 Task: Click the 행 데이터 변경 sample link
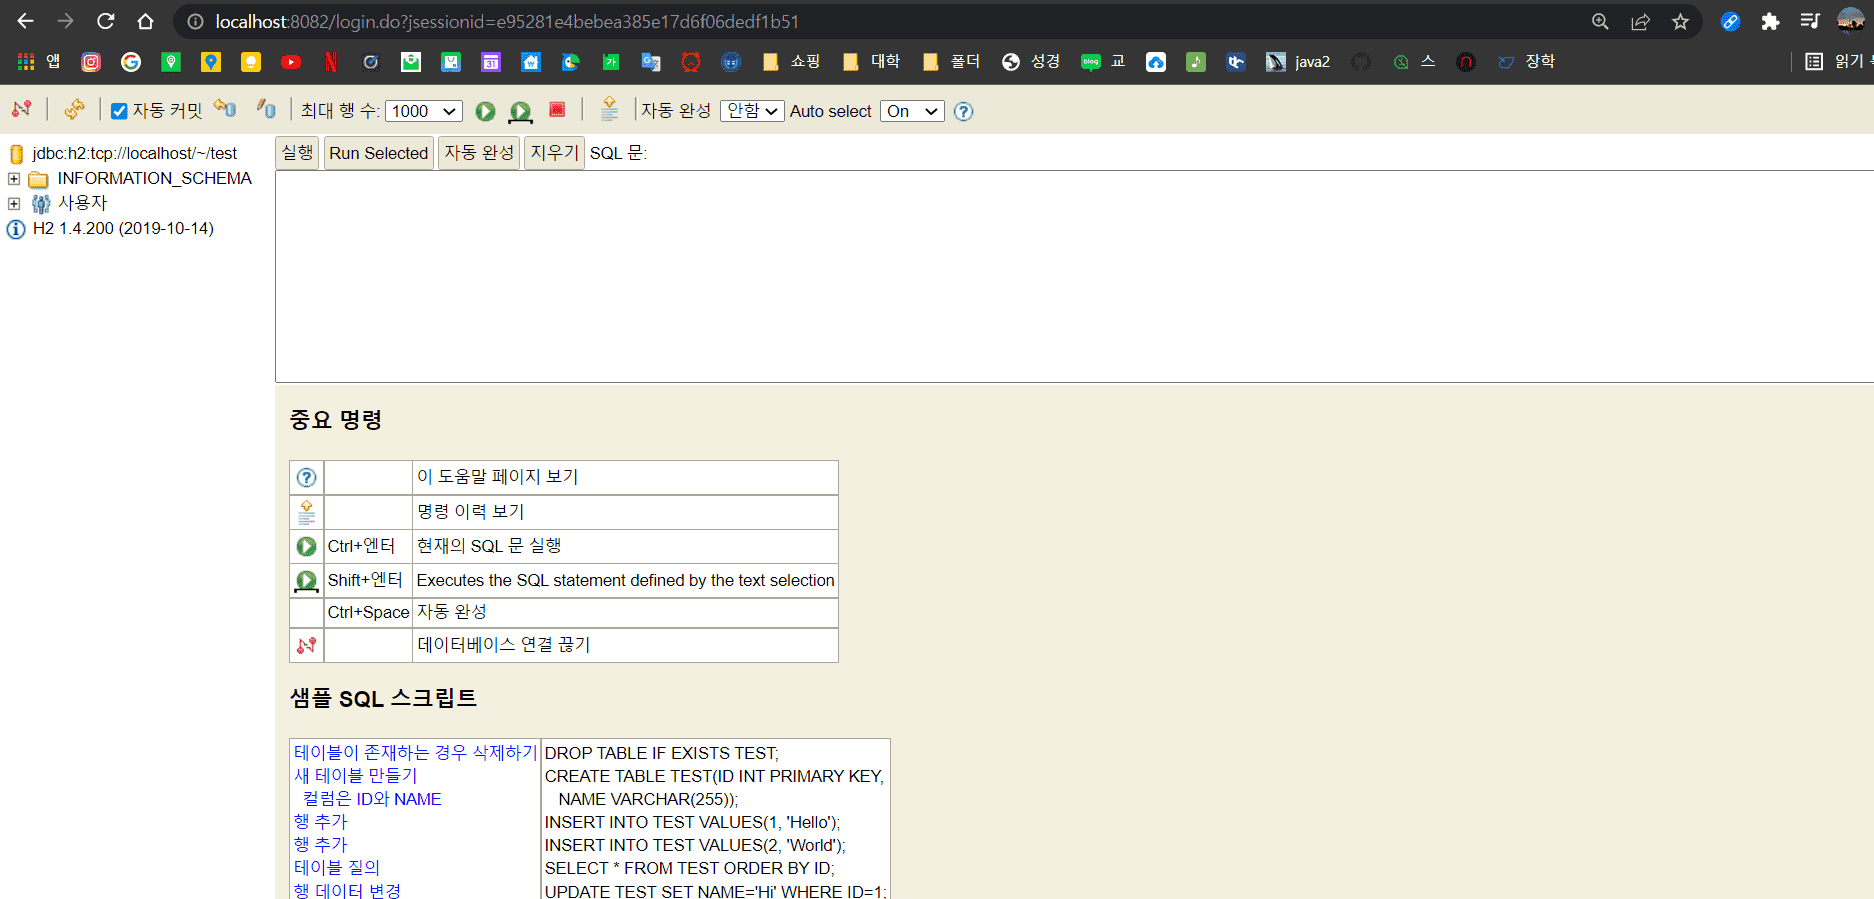coord(347,891)
